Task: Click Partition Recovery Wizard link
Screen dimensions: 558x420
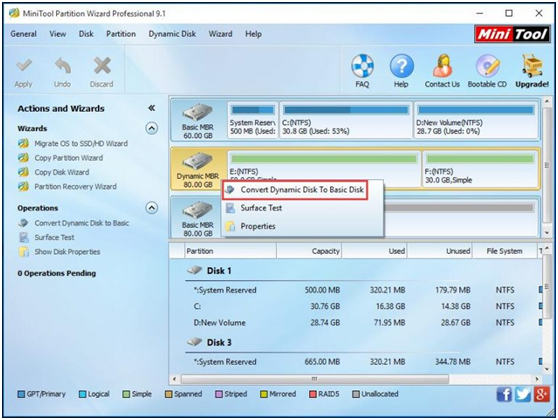Action: coord(75,187)
